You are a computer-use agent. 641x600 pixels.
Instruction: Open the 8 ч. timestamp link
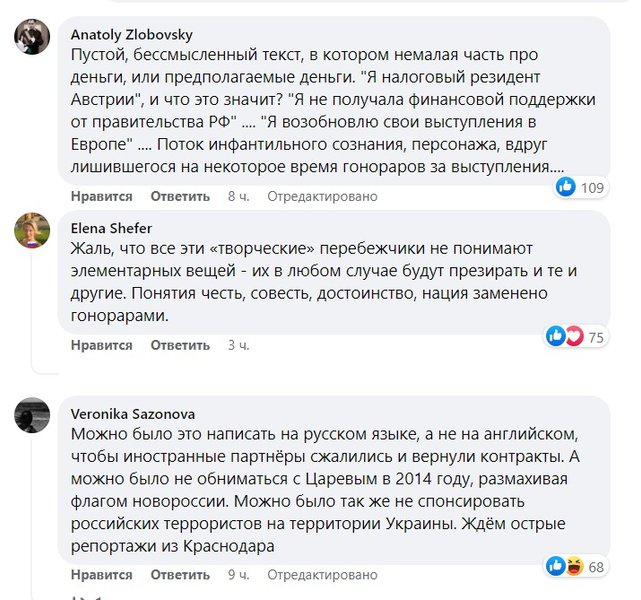click(238, 197)
